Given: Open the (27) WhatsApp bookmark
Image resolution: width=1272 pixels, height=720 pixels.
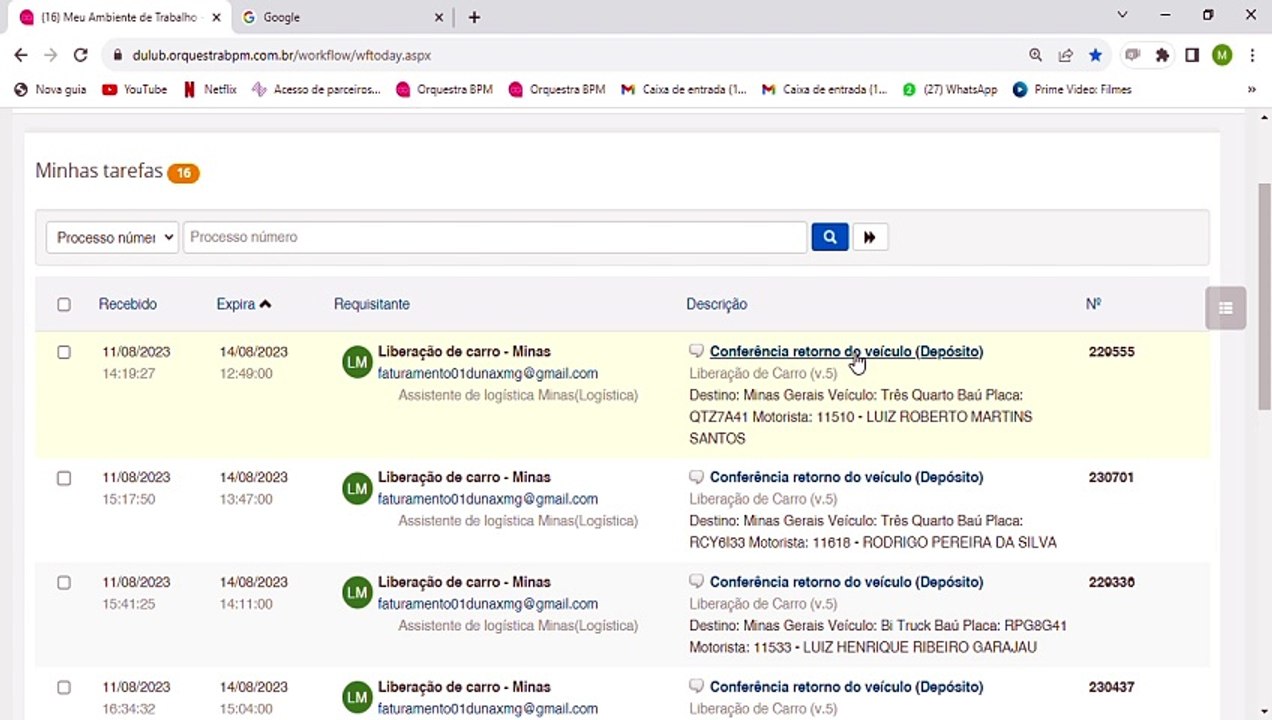Looking at the screenshot, I should (950, 89).
